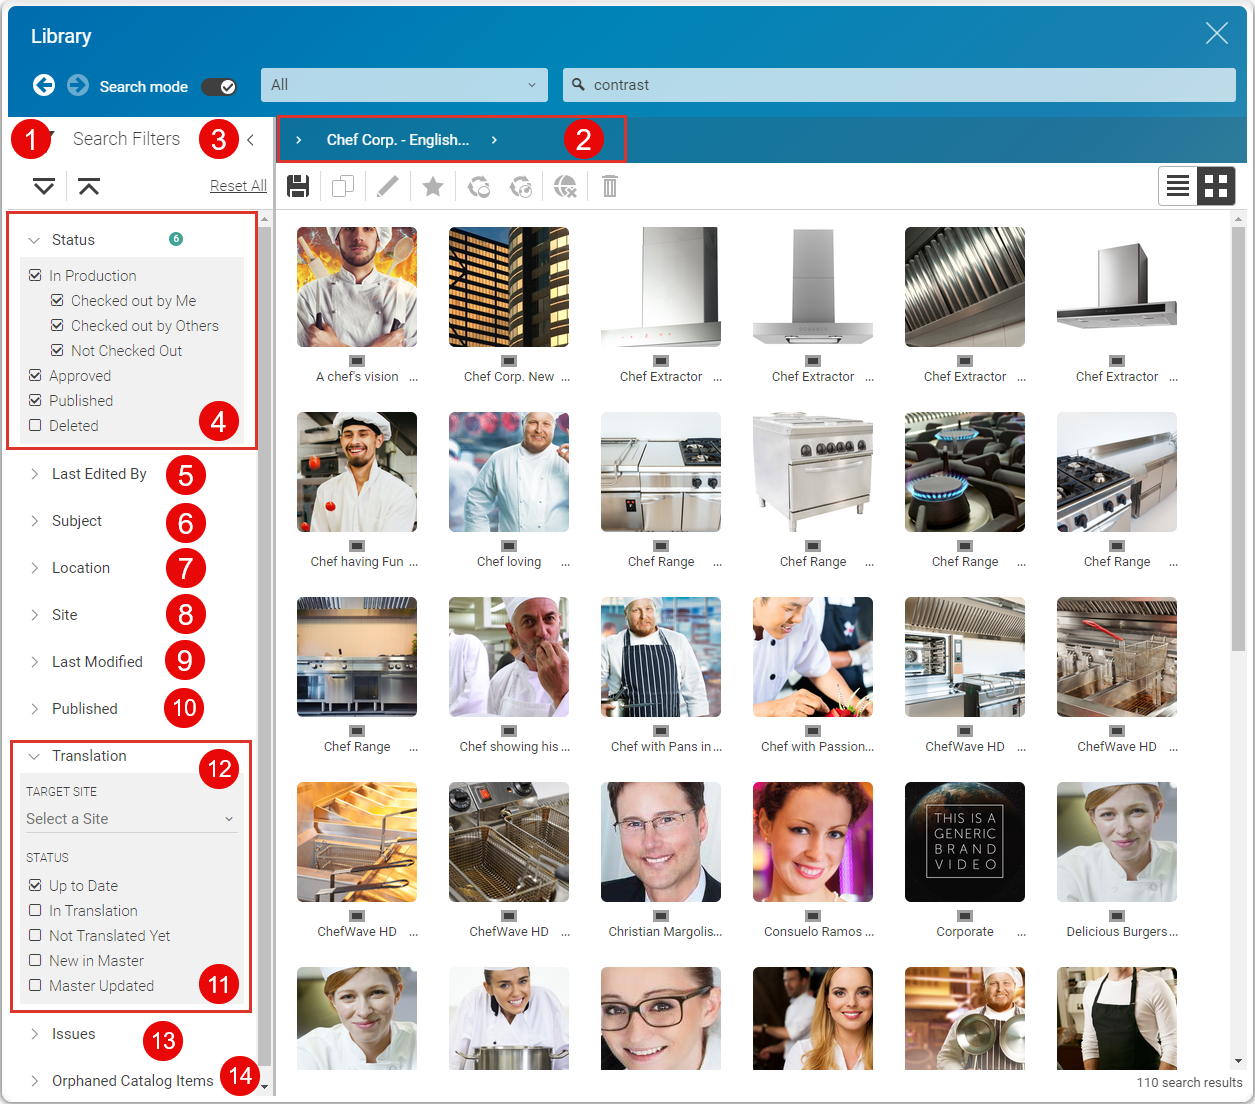Viewport: 1255px width, 1104px height.
Task: Click the search field containing contrast
Action: click(900, 85)
